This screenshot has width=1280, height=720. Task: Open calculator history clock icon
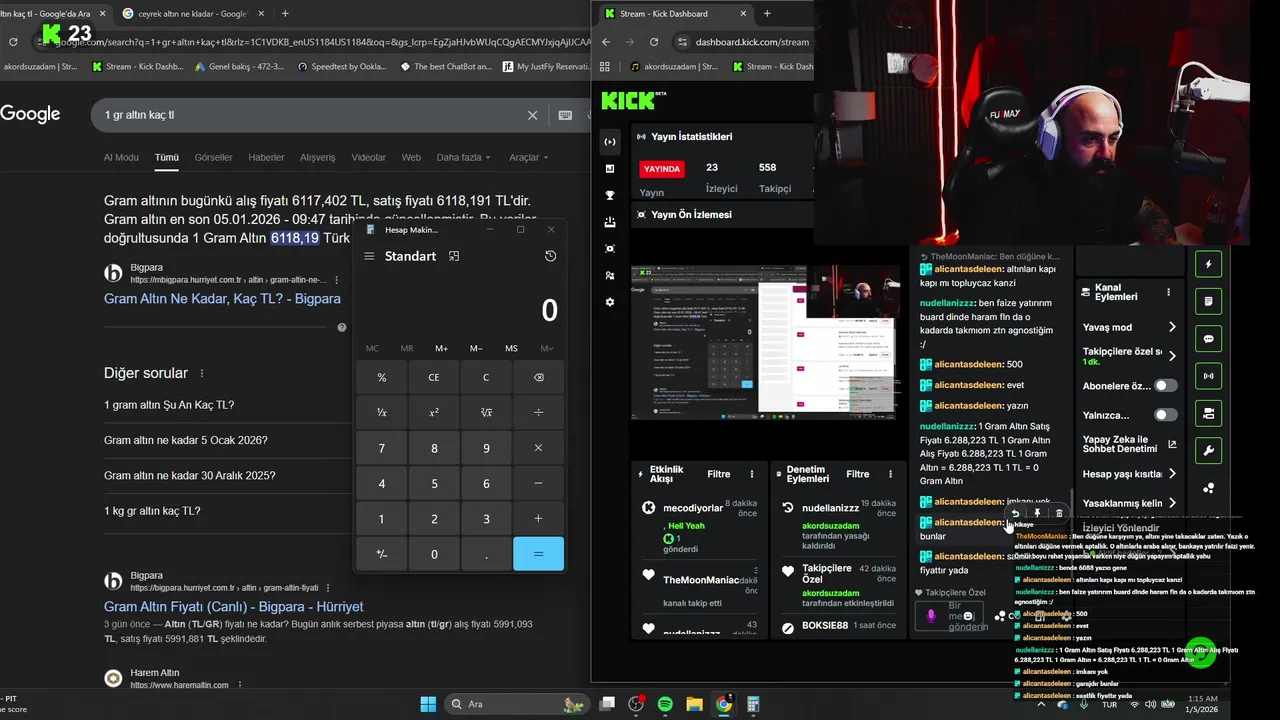(550, 256)
